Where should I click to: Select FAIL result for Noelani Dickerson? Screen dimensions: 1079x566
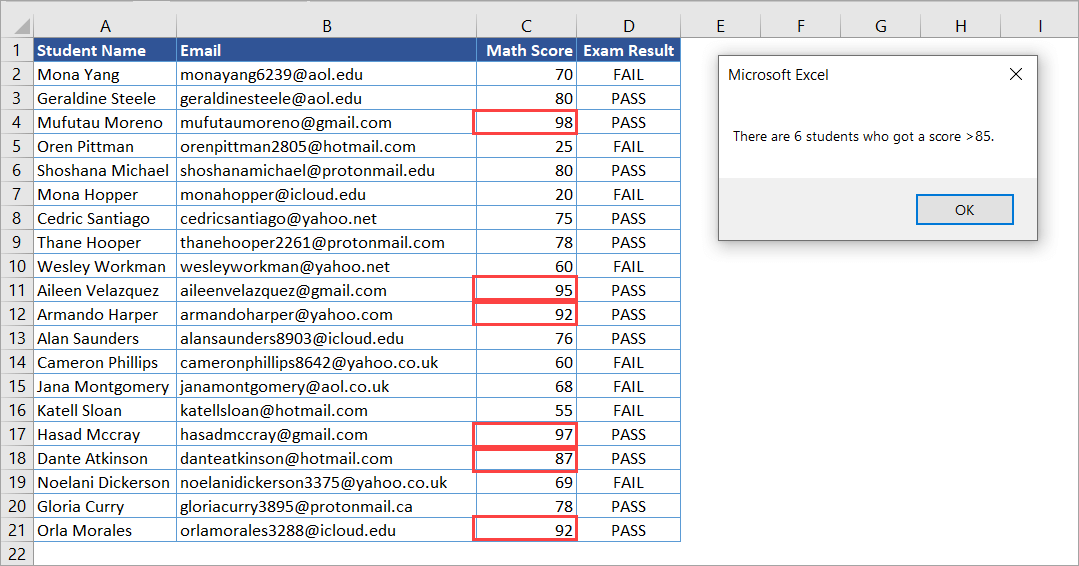point(628,483)
